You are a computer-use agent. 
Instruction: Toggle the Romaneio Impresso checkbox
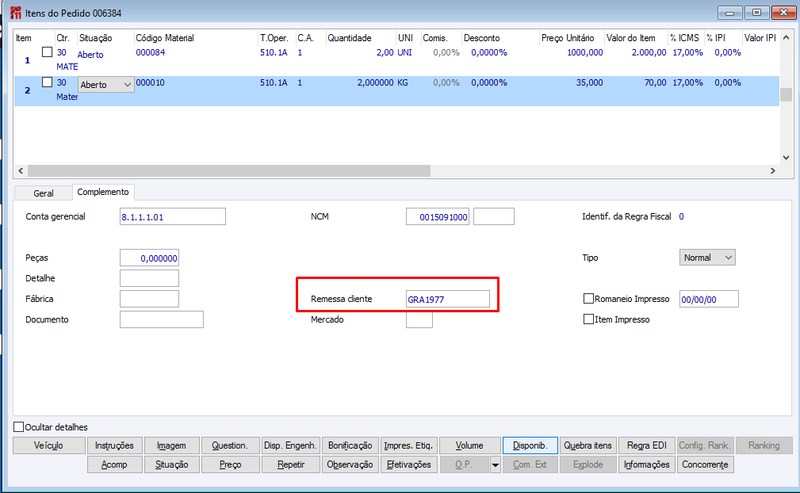(x=588, y=299)
